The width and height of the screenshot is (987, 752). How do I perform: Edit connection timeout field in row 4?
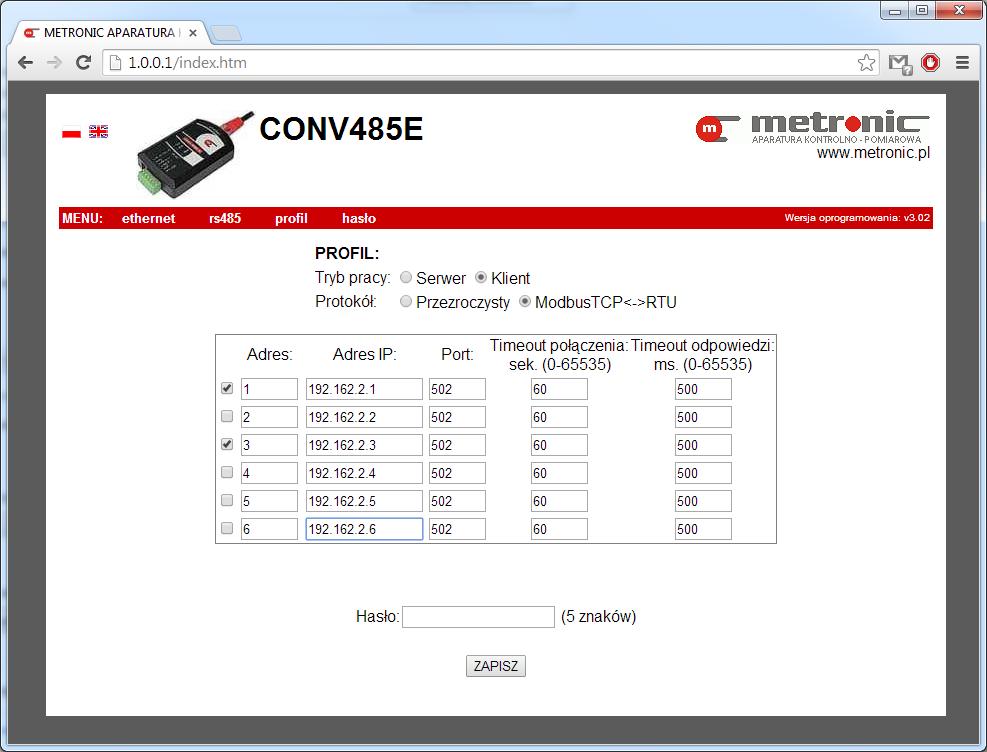tap(559, 473)
